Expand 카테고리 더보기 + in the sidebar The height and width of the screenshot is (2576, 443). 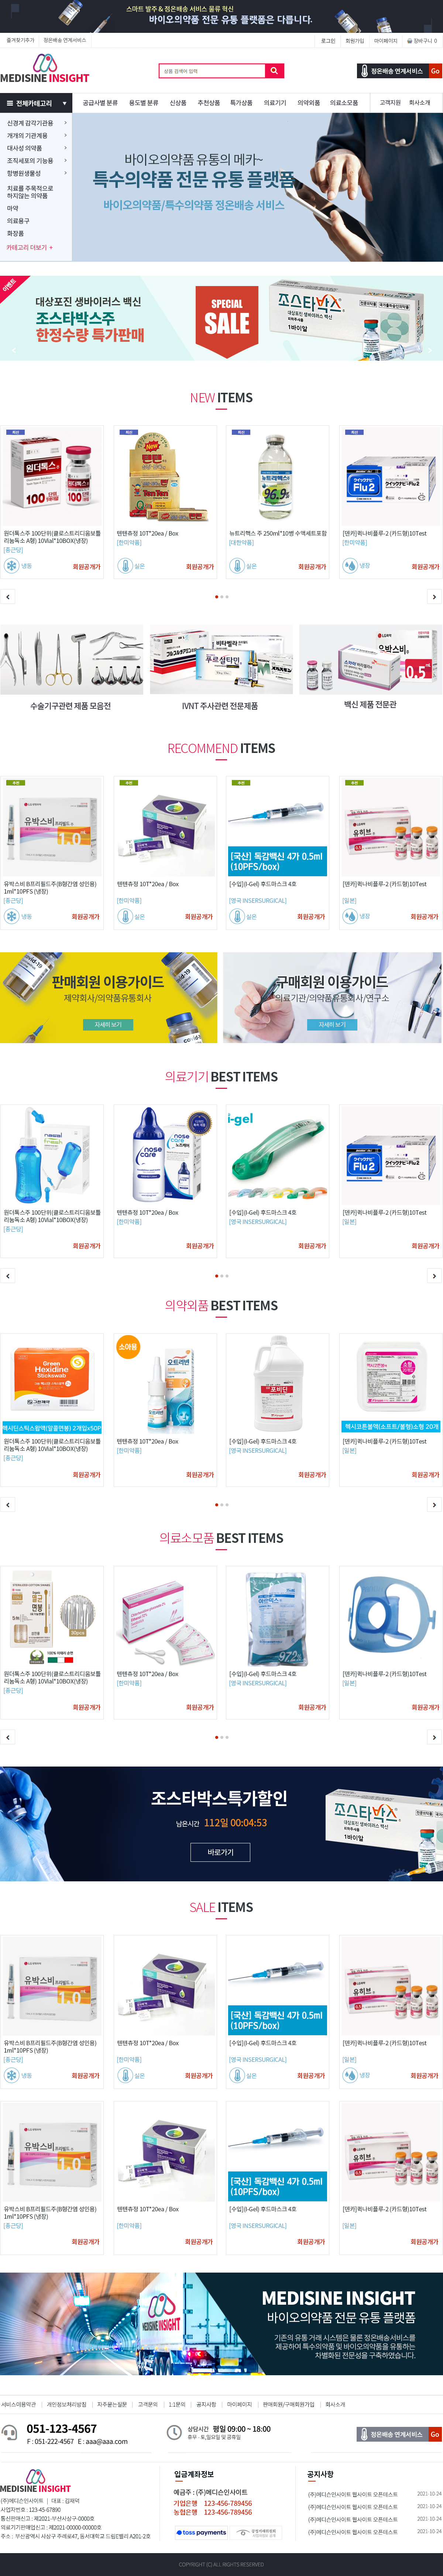coord(30,247)
